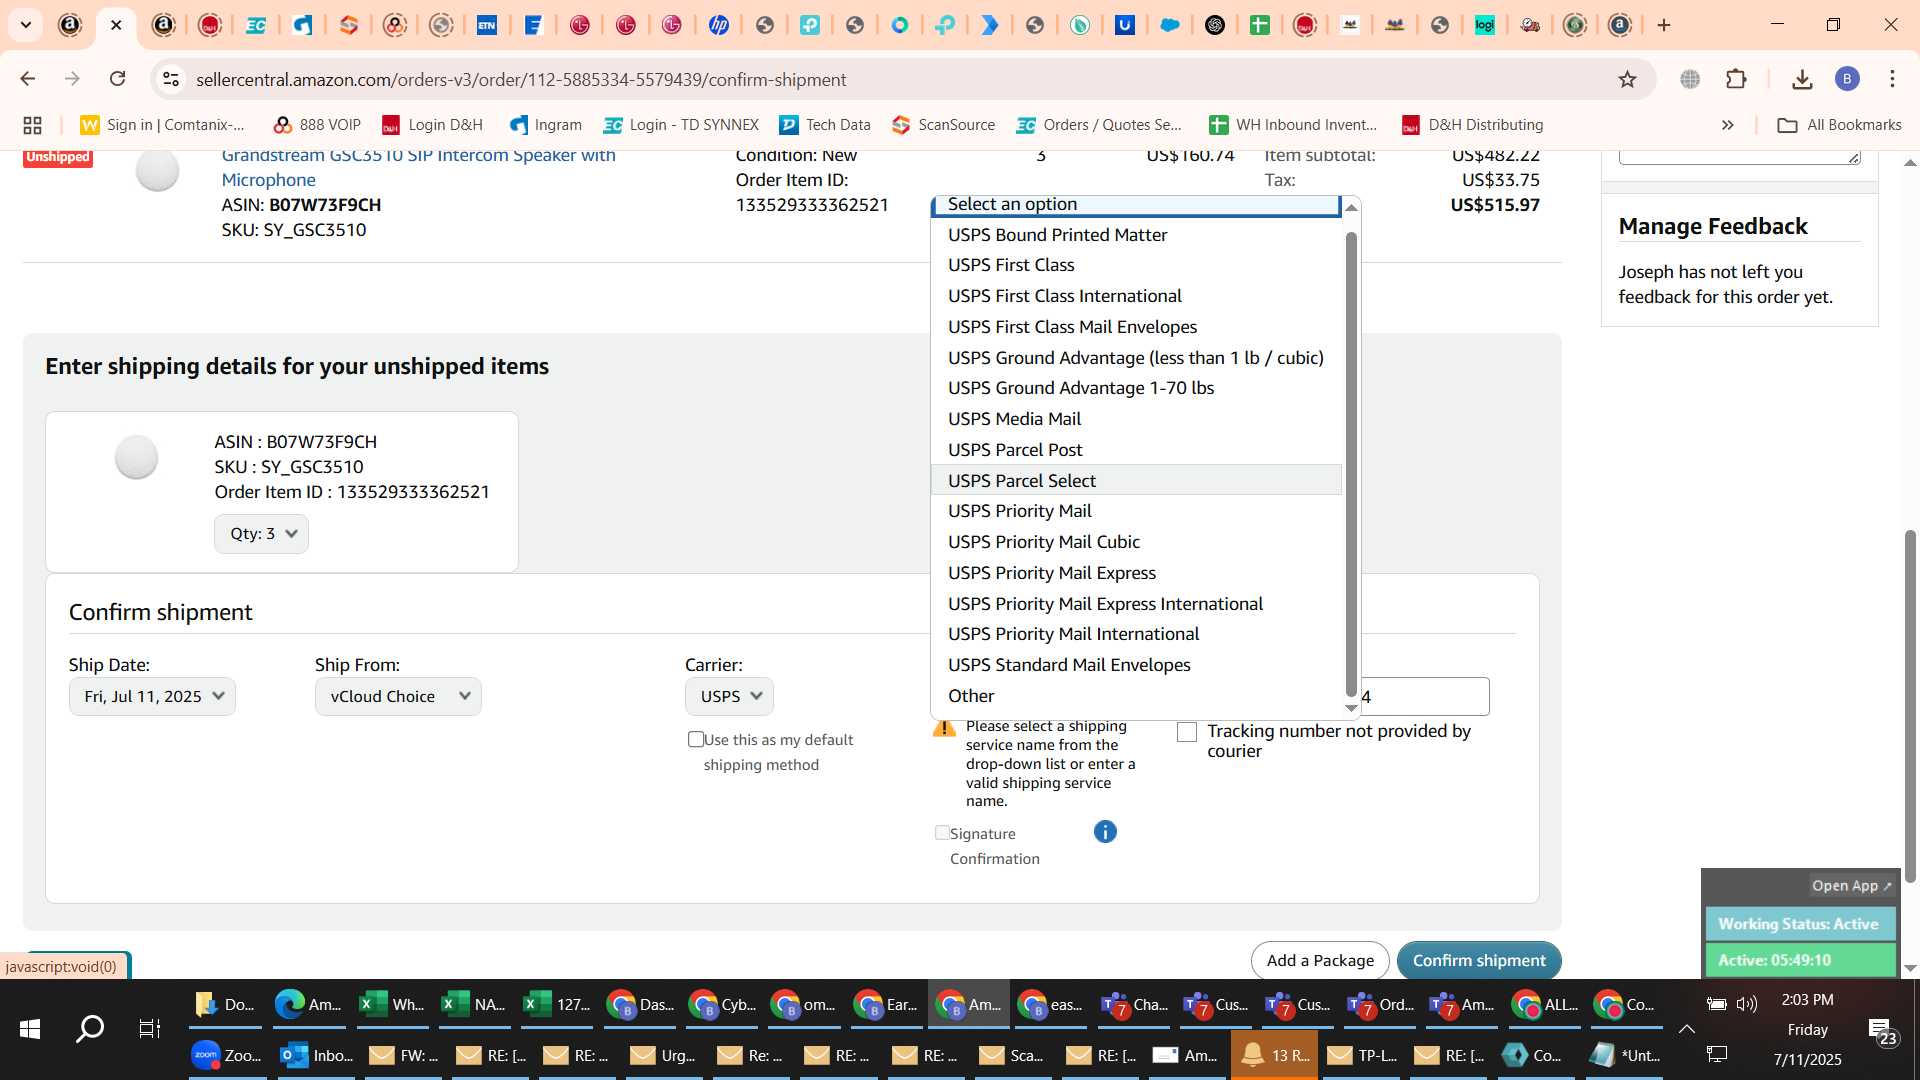Select USPS First Class option
The image size is (1920, 1080).
coord(1136,265)
